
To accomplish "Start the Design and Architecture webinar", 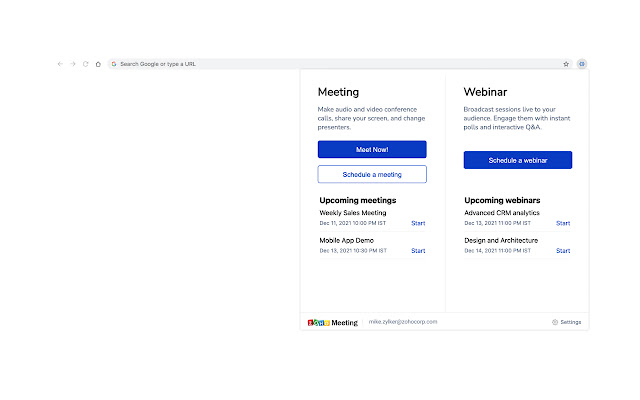I will [563, 251].
